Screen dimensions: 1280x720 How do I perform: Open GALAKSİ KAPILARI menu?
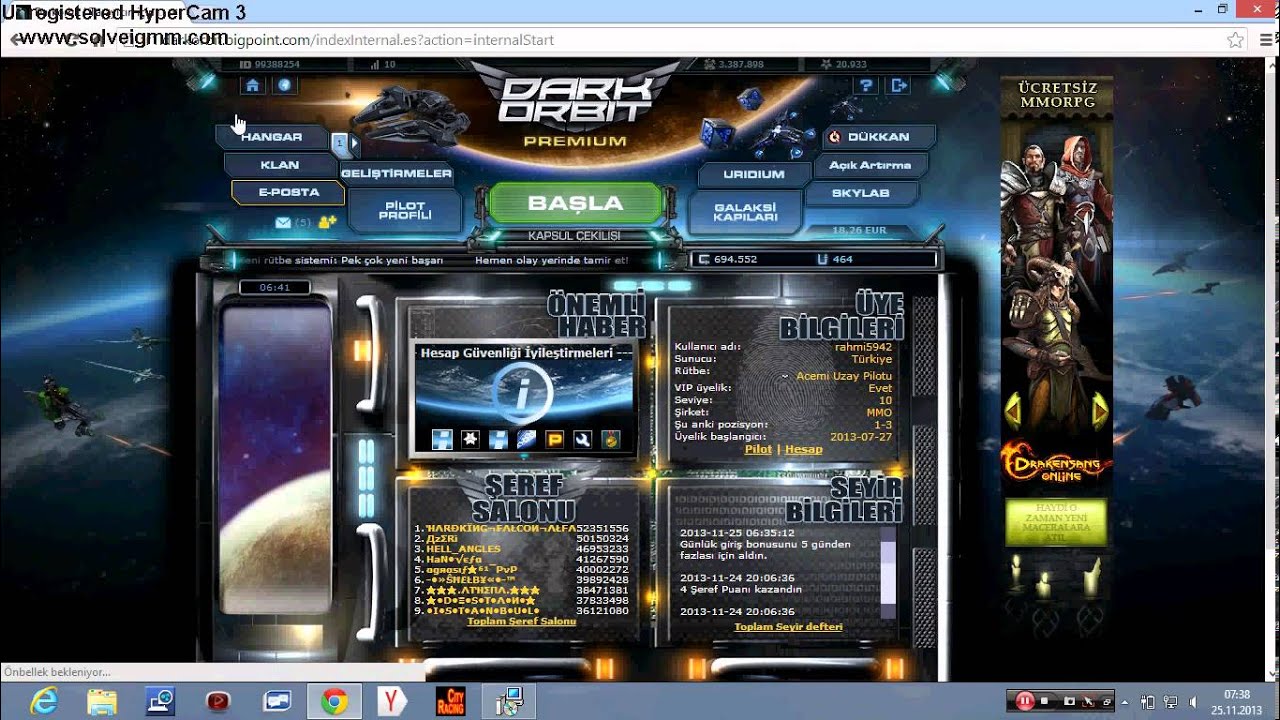pyautogui.click(x=745, y=212)
